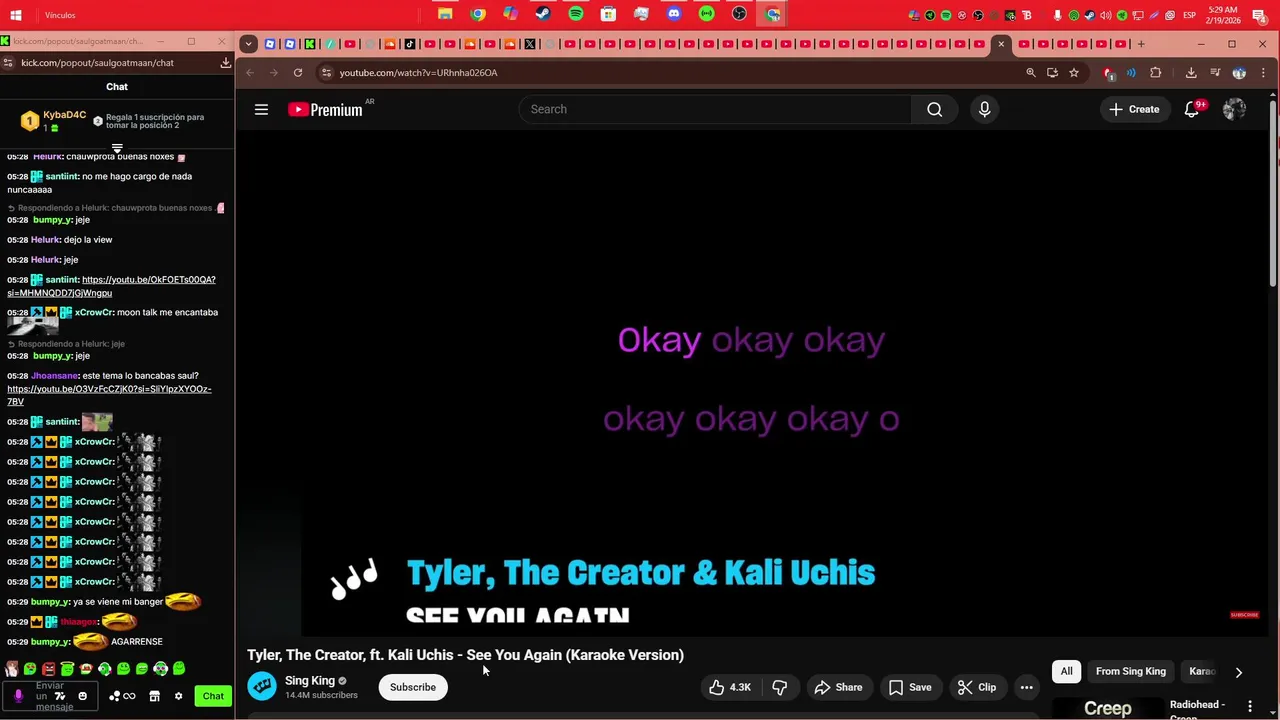The height and width of the screenshot is (720, 1280).
Task: Create a clip of this video
Action: point(976,687)
